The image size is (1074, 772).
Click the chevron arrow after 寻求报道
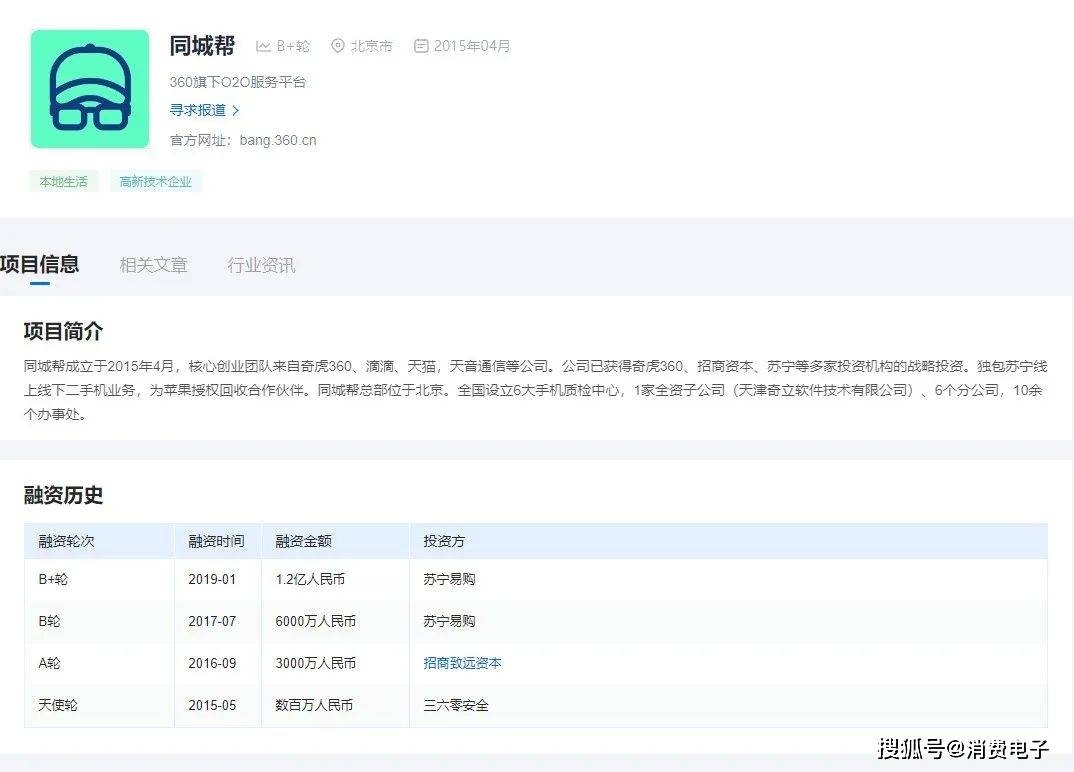[x=236, y=110]
